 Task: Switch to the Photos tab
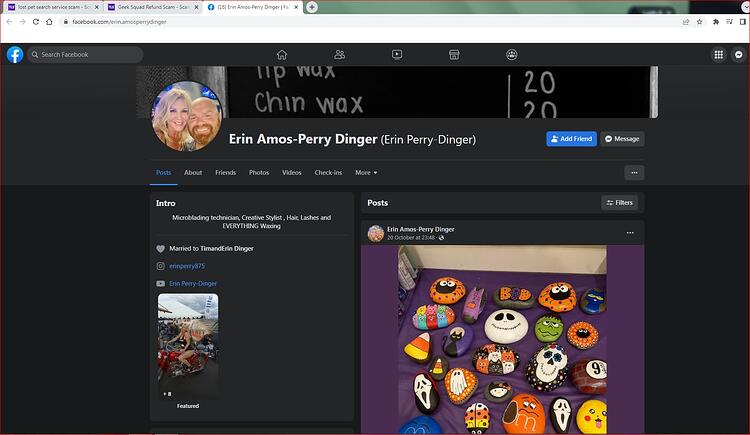click(259, 173)
